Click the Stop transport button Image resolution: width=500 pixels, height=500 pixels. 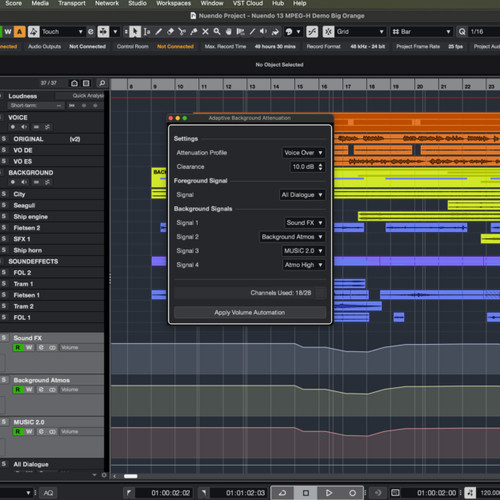[x=306, y=493]
